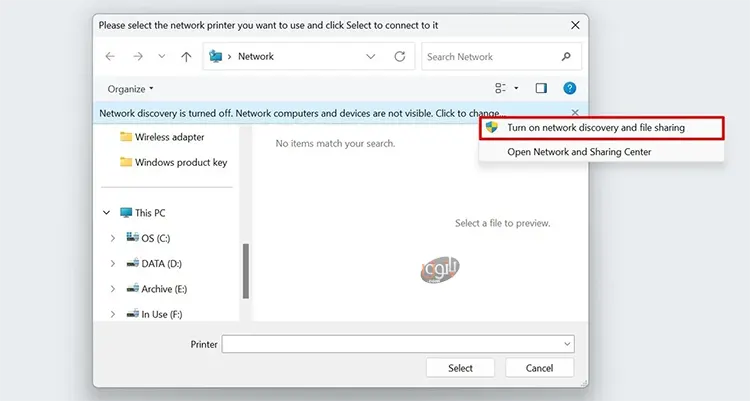Screen dimensions: 750x401
Task: Select Network in the address breadcrumb
Action: pos(256,56)
